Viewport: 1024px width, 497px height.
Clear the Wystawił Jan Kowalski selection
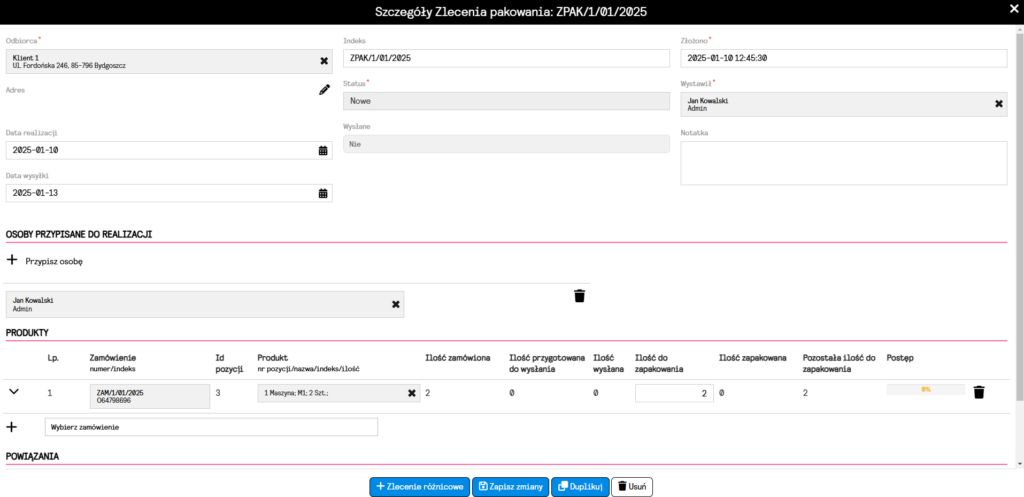click(998, 103)
